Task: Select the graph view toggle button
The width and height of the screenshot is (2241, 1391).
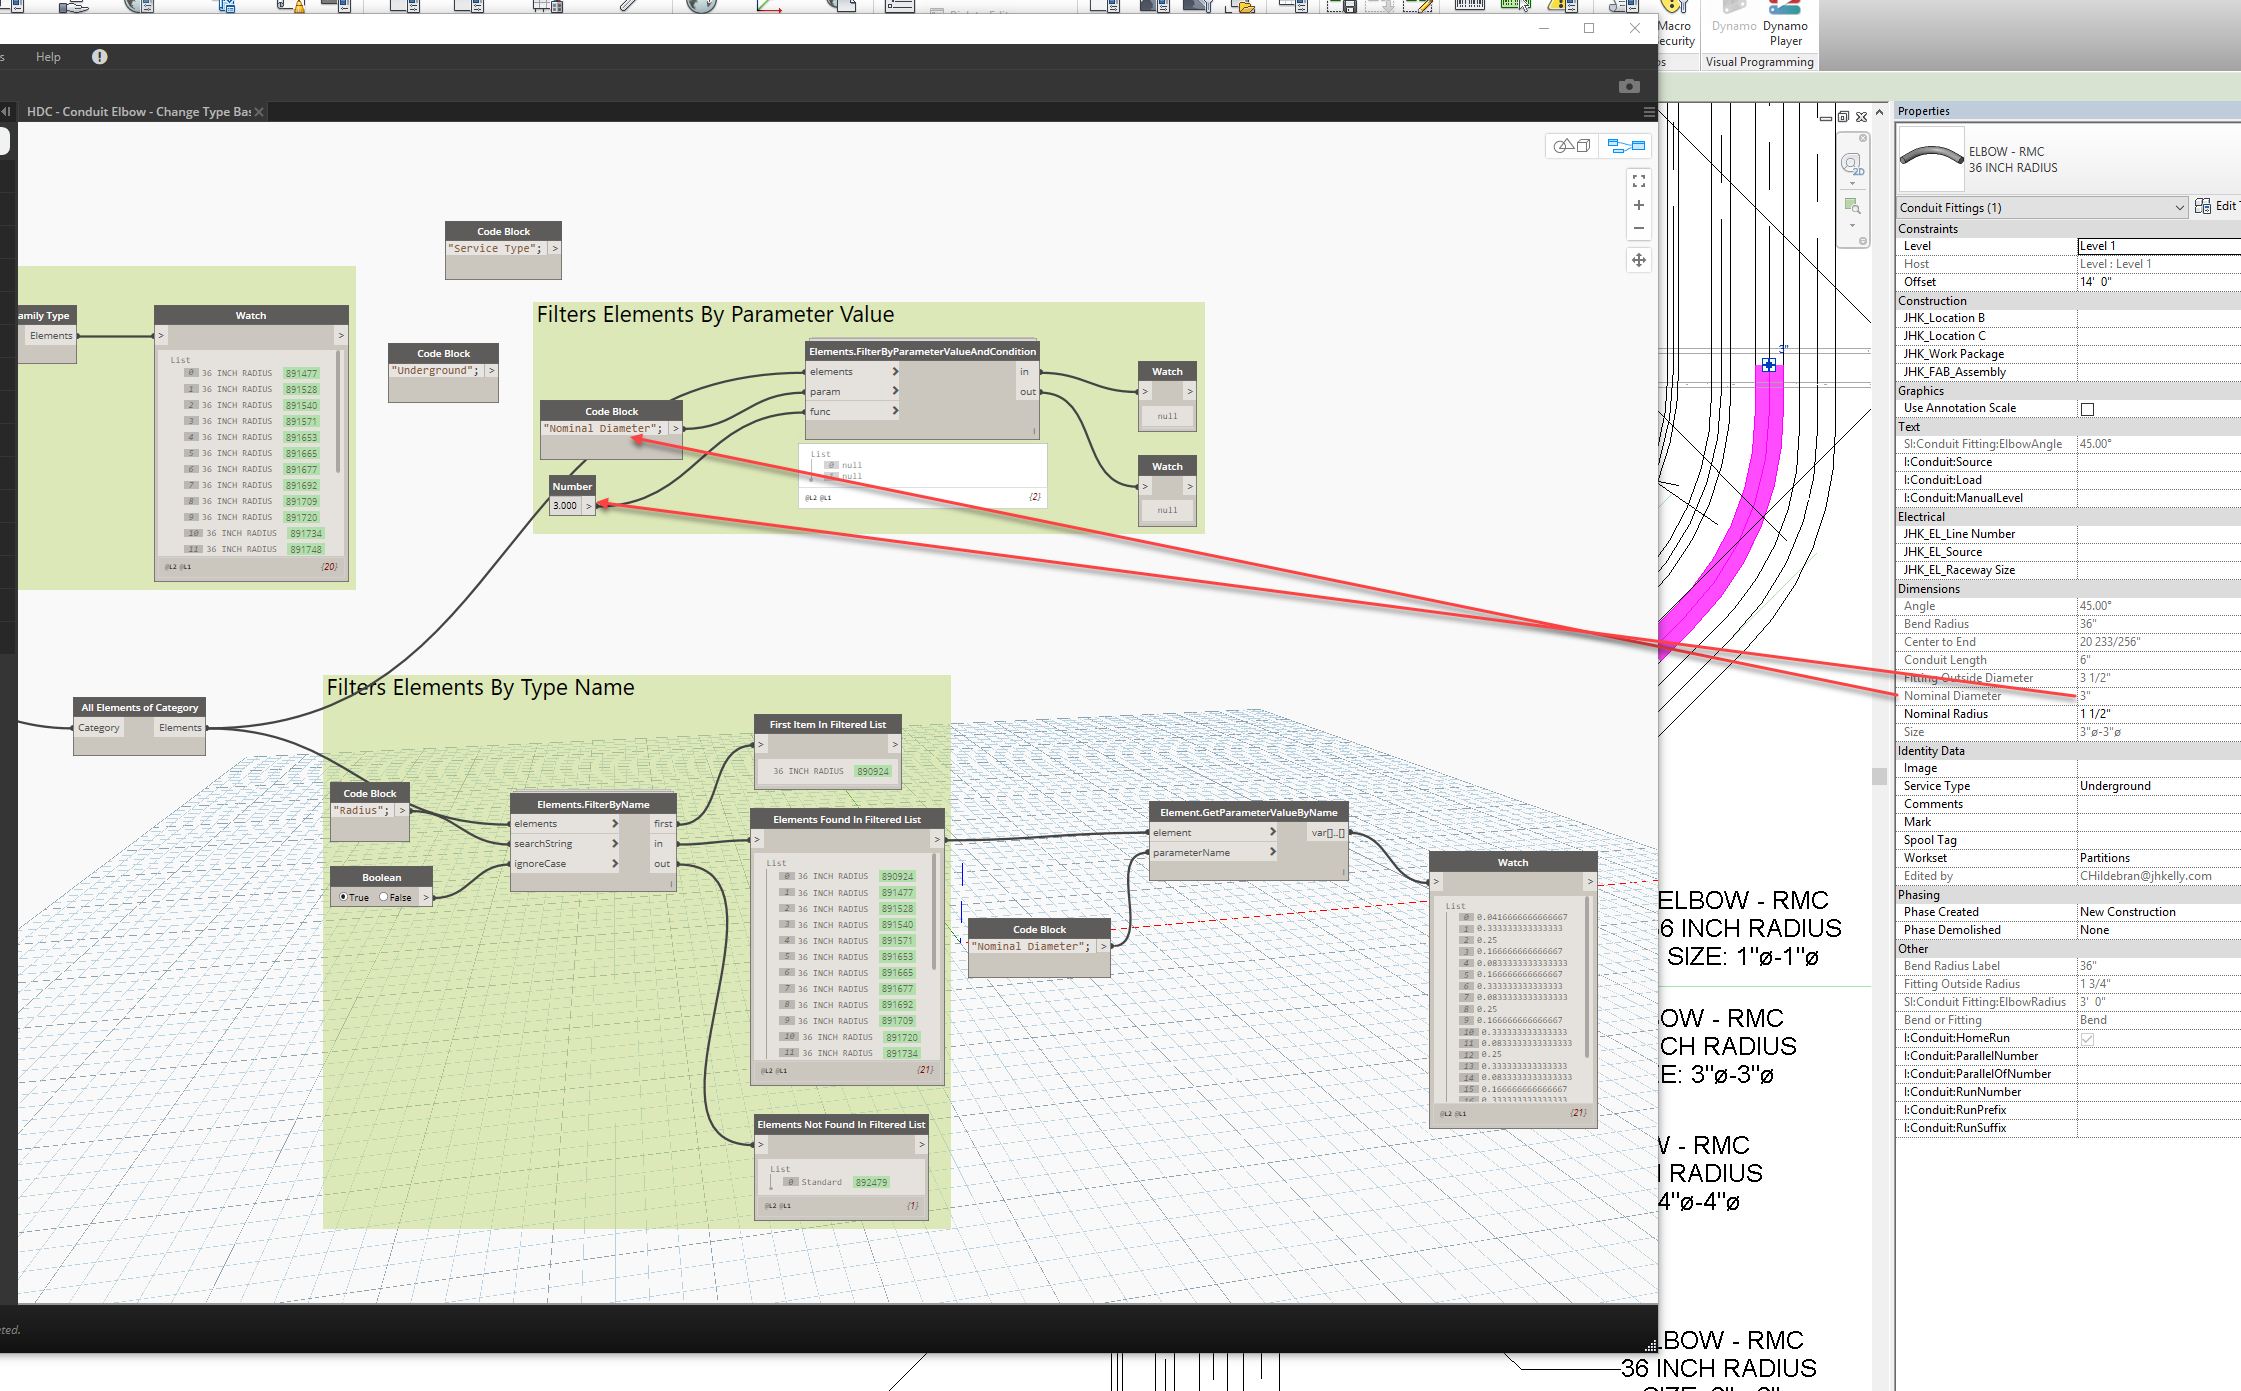Action: [x=1626, y=146]
